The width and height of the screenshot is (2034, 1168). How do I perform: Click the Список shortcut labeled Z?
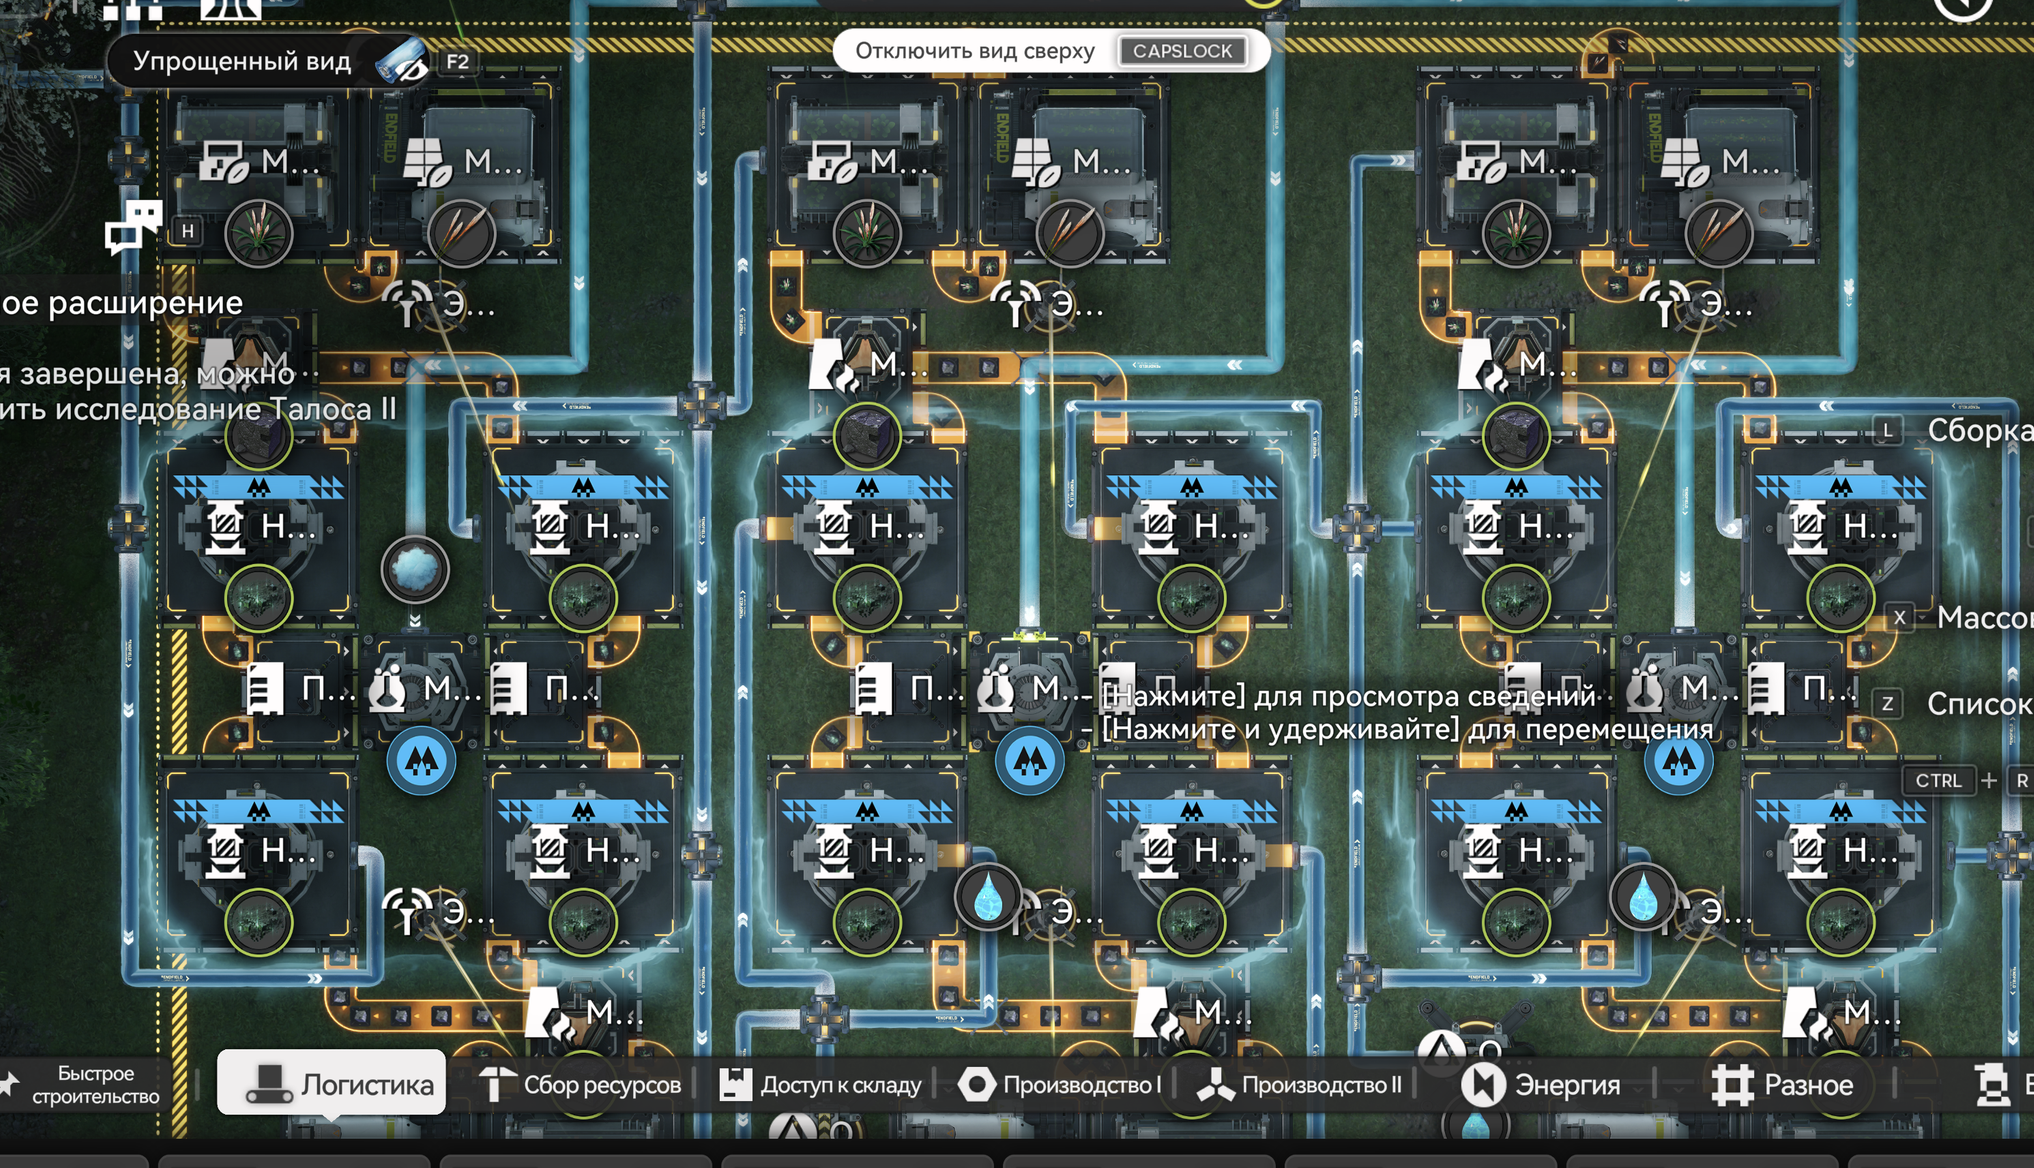(1956, 704)
